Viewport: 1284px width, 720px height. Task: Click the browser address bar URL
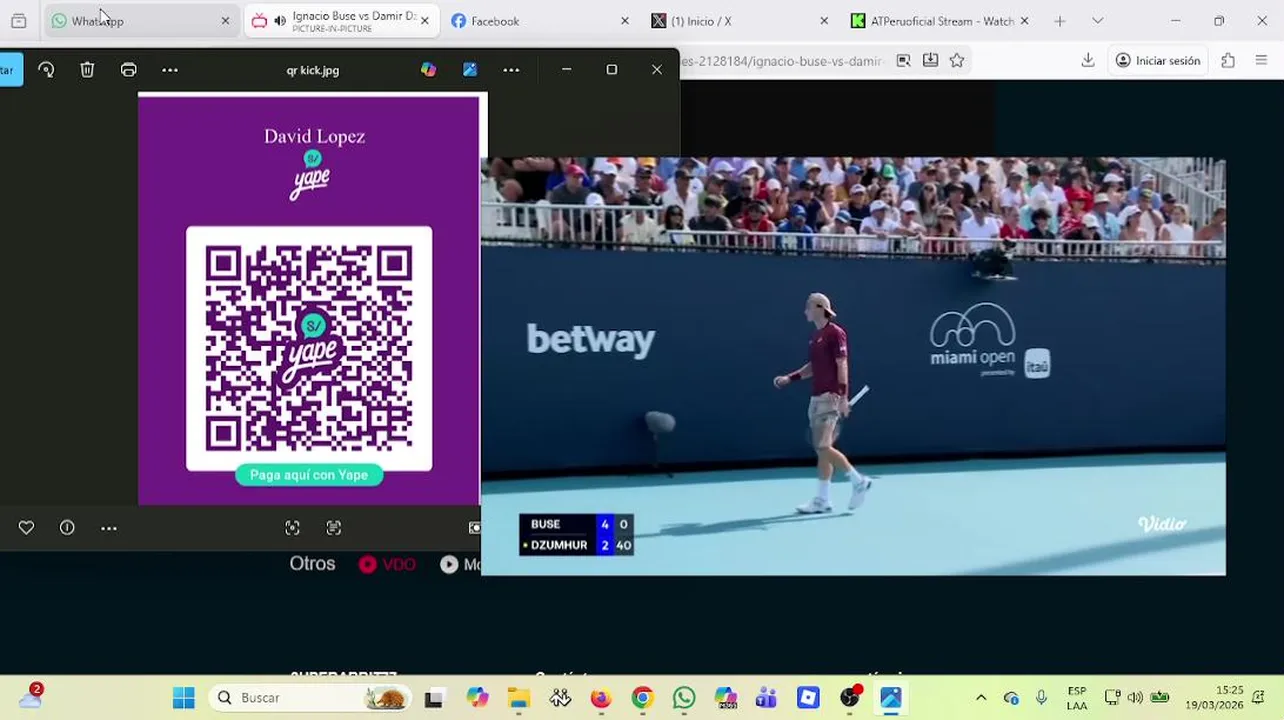tap(783, 61)
